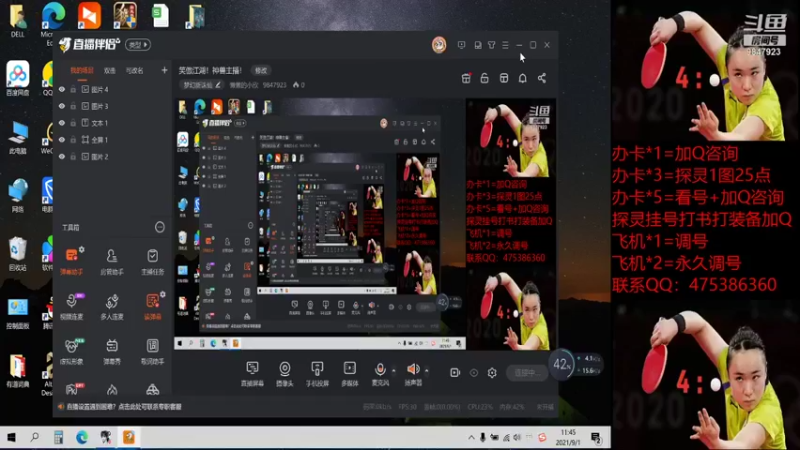This screenshot has height=450, width=800.
Task: Add 摄像头 camera source
Action: pyautogui.click(x=285, y=373)
